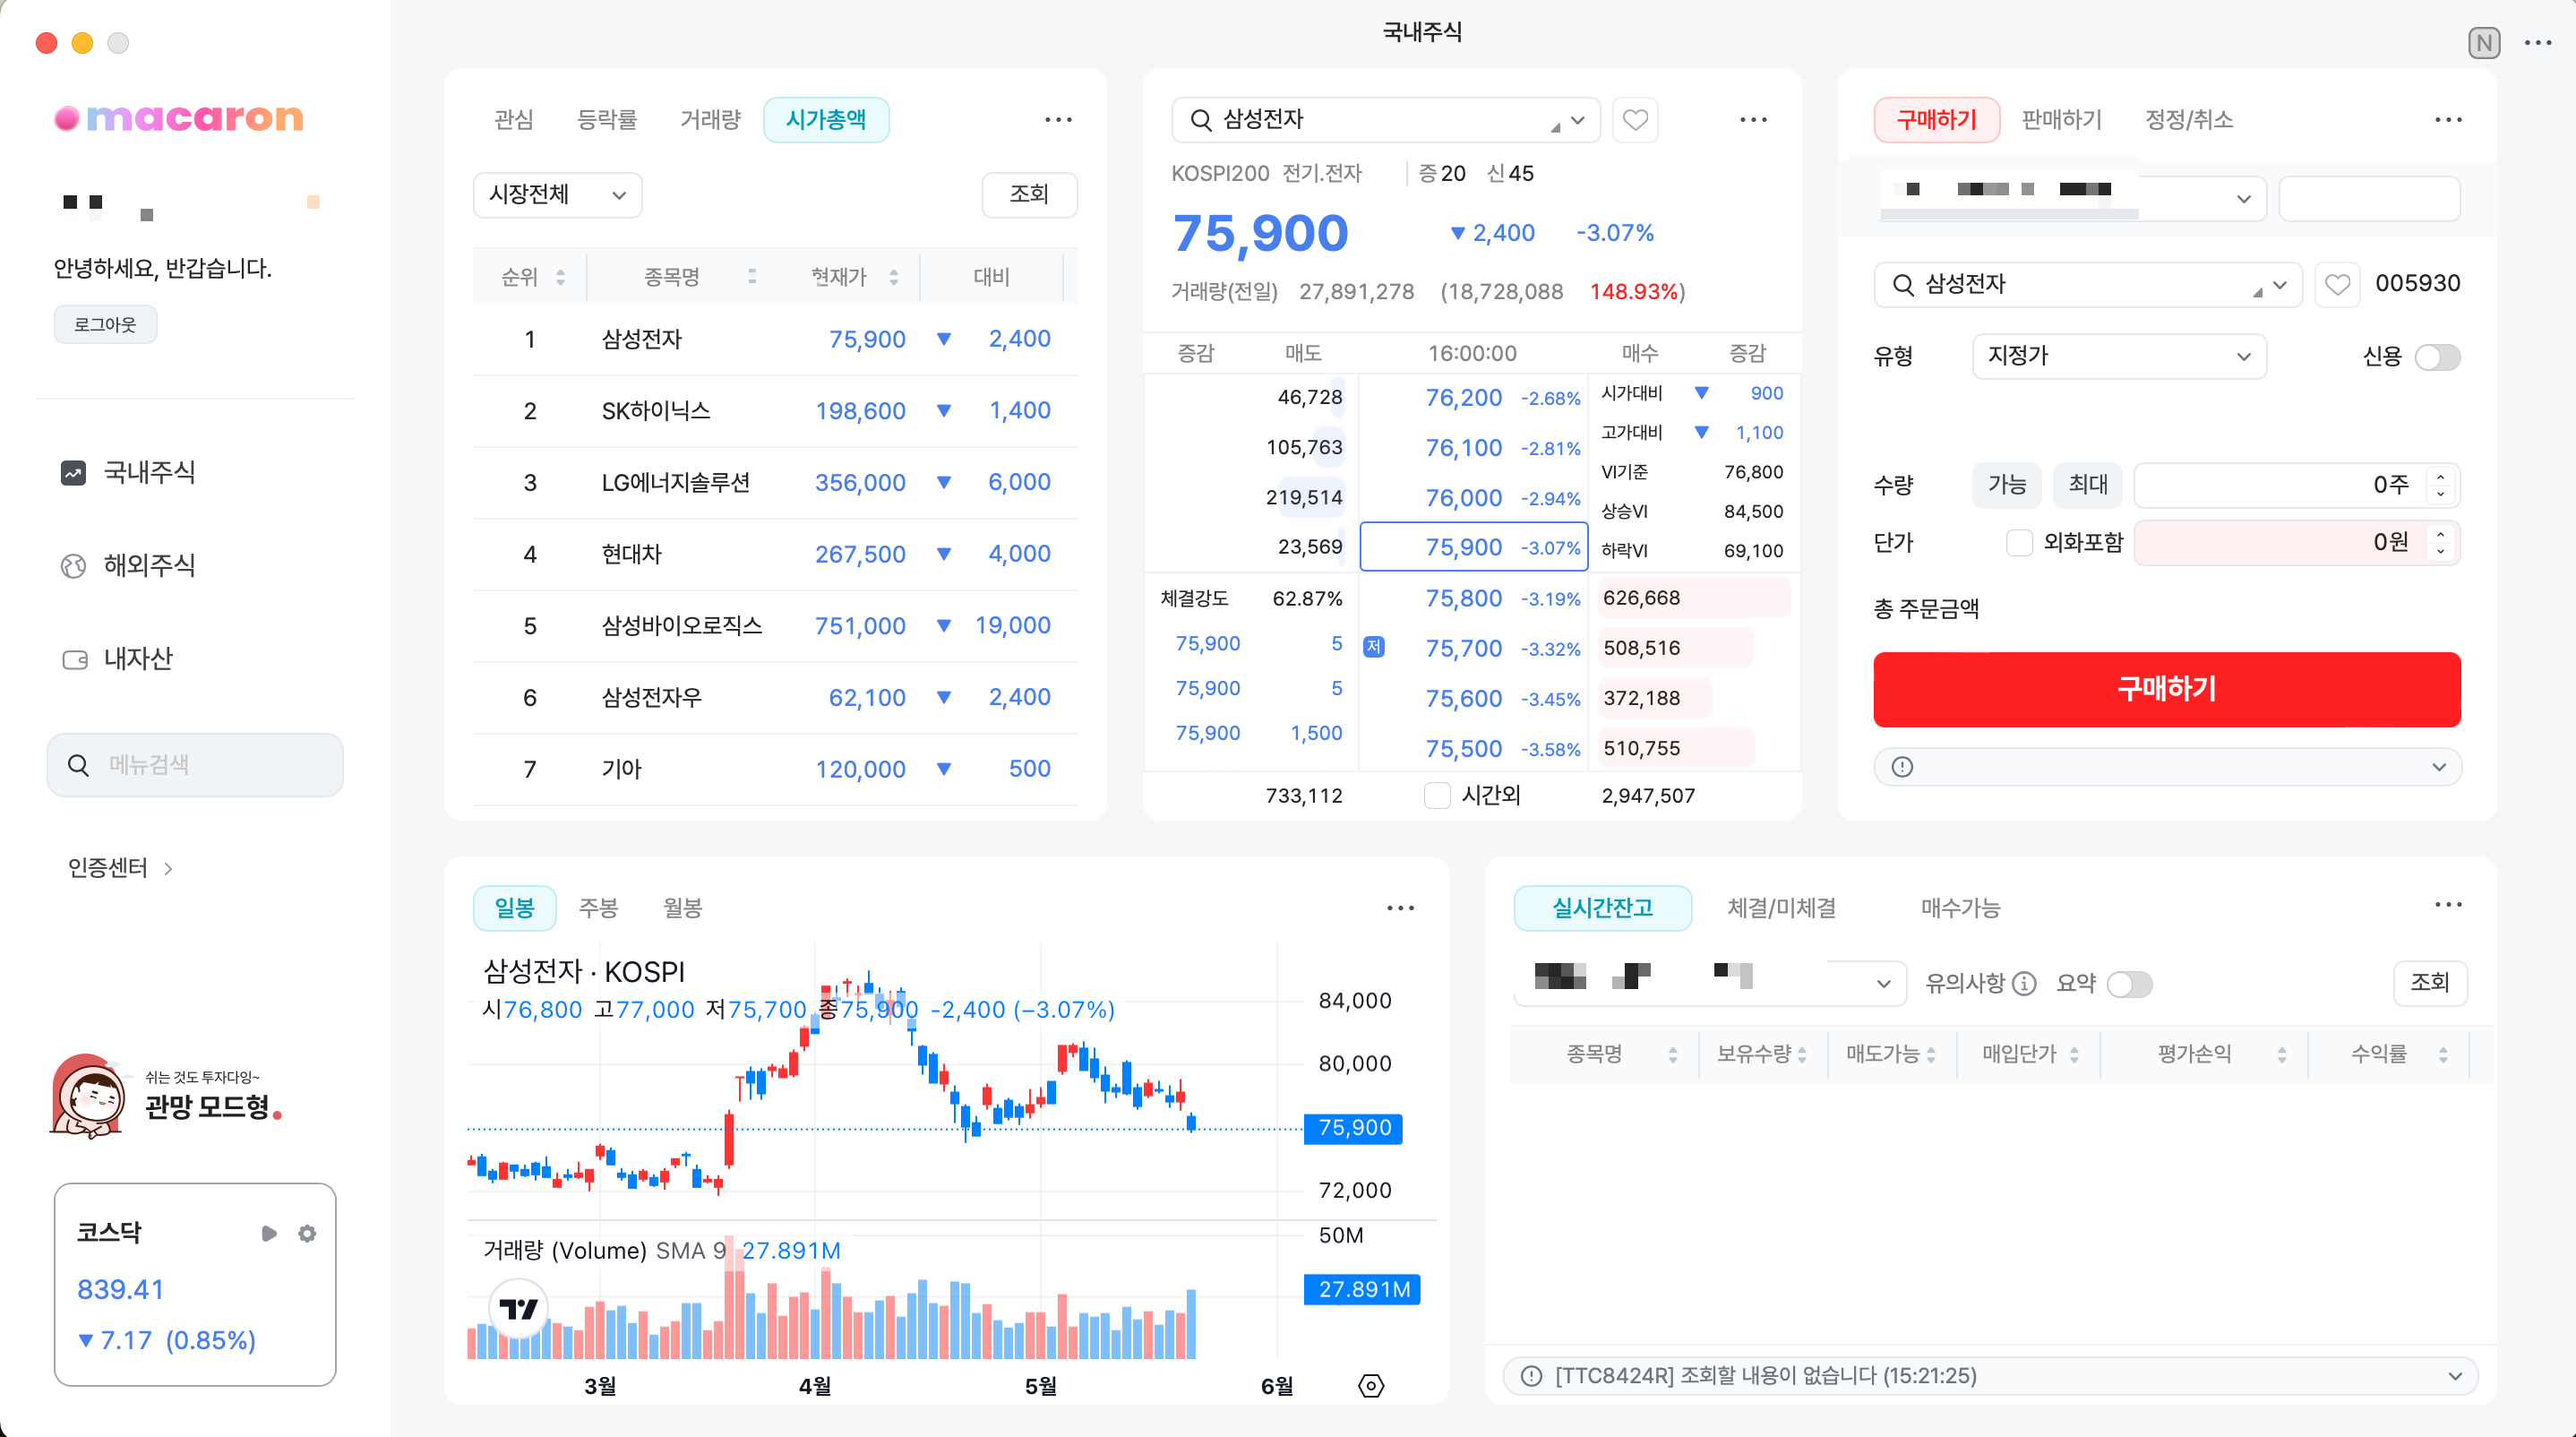
Task: Open 인증센터 link arrow
Action: point(168,868)
